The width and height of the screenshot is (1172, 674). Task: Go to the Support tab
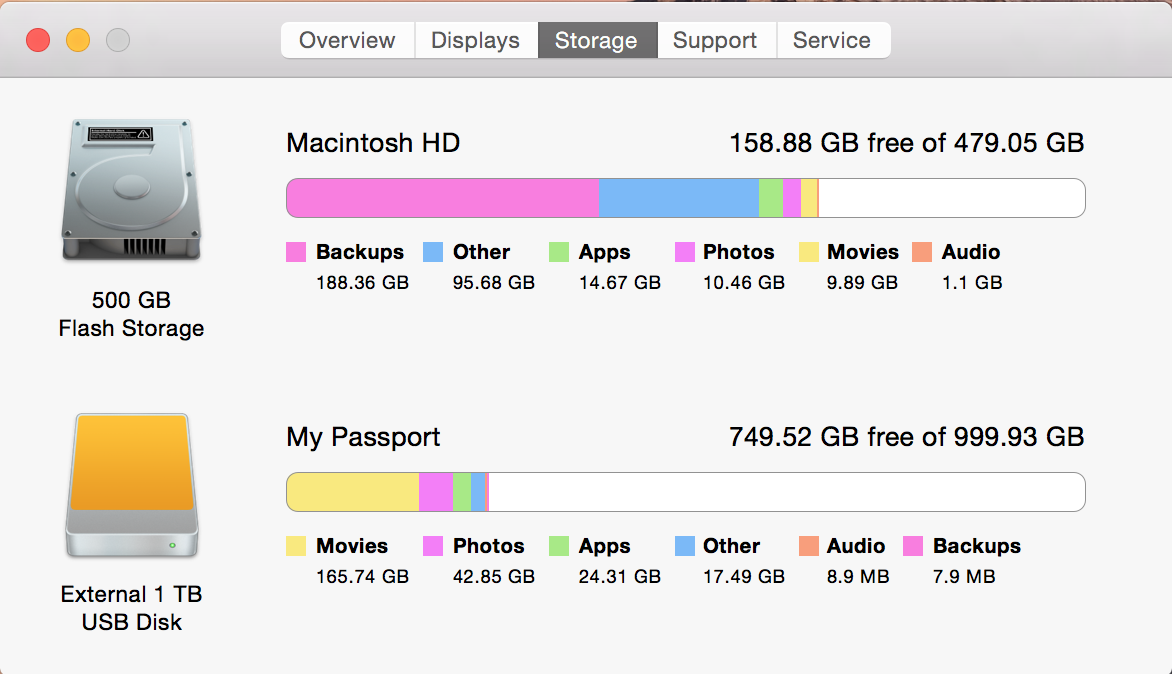coord(715,40)
